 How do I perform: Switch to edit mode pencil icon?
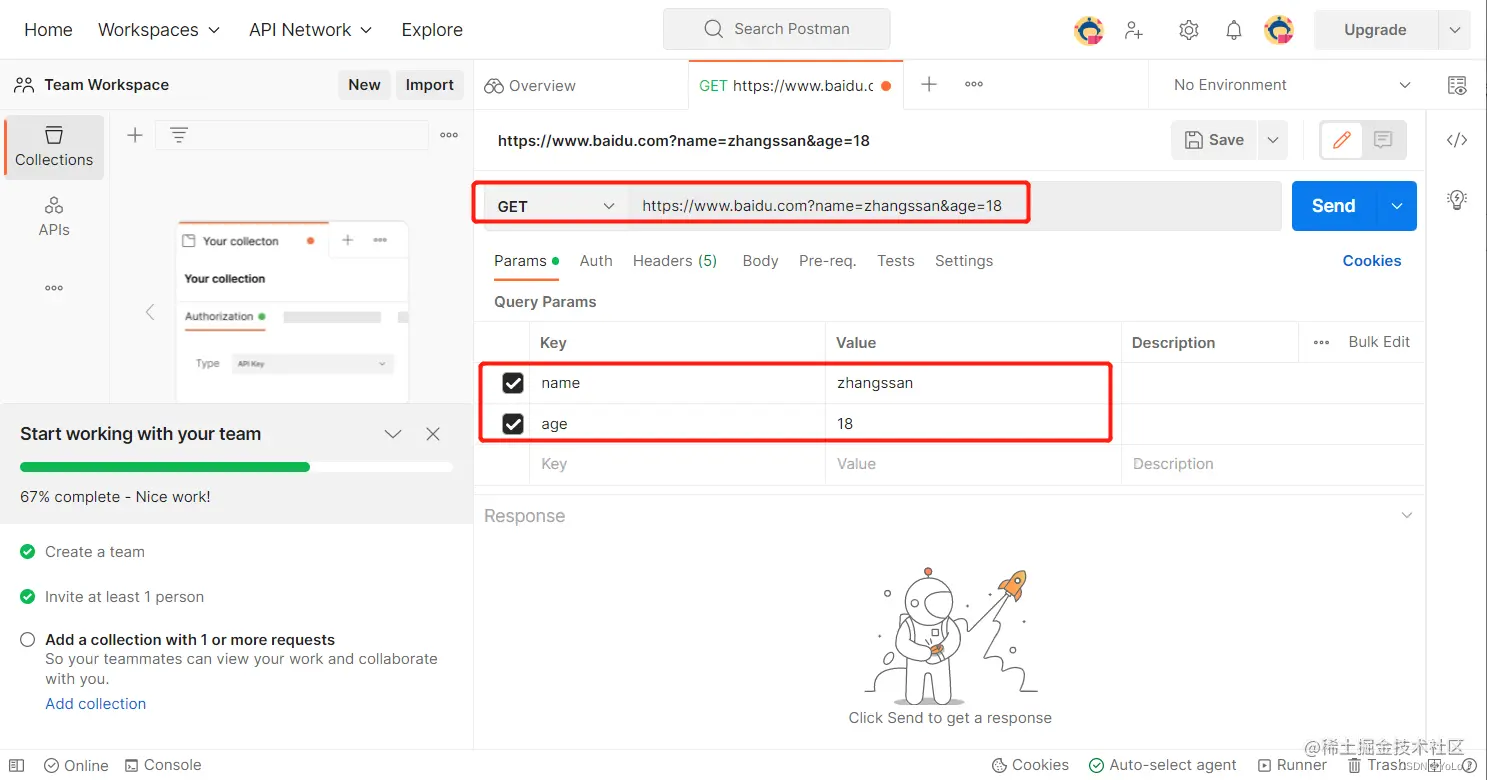click(1342, 140)
